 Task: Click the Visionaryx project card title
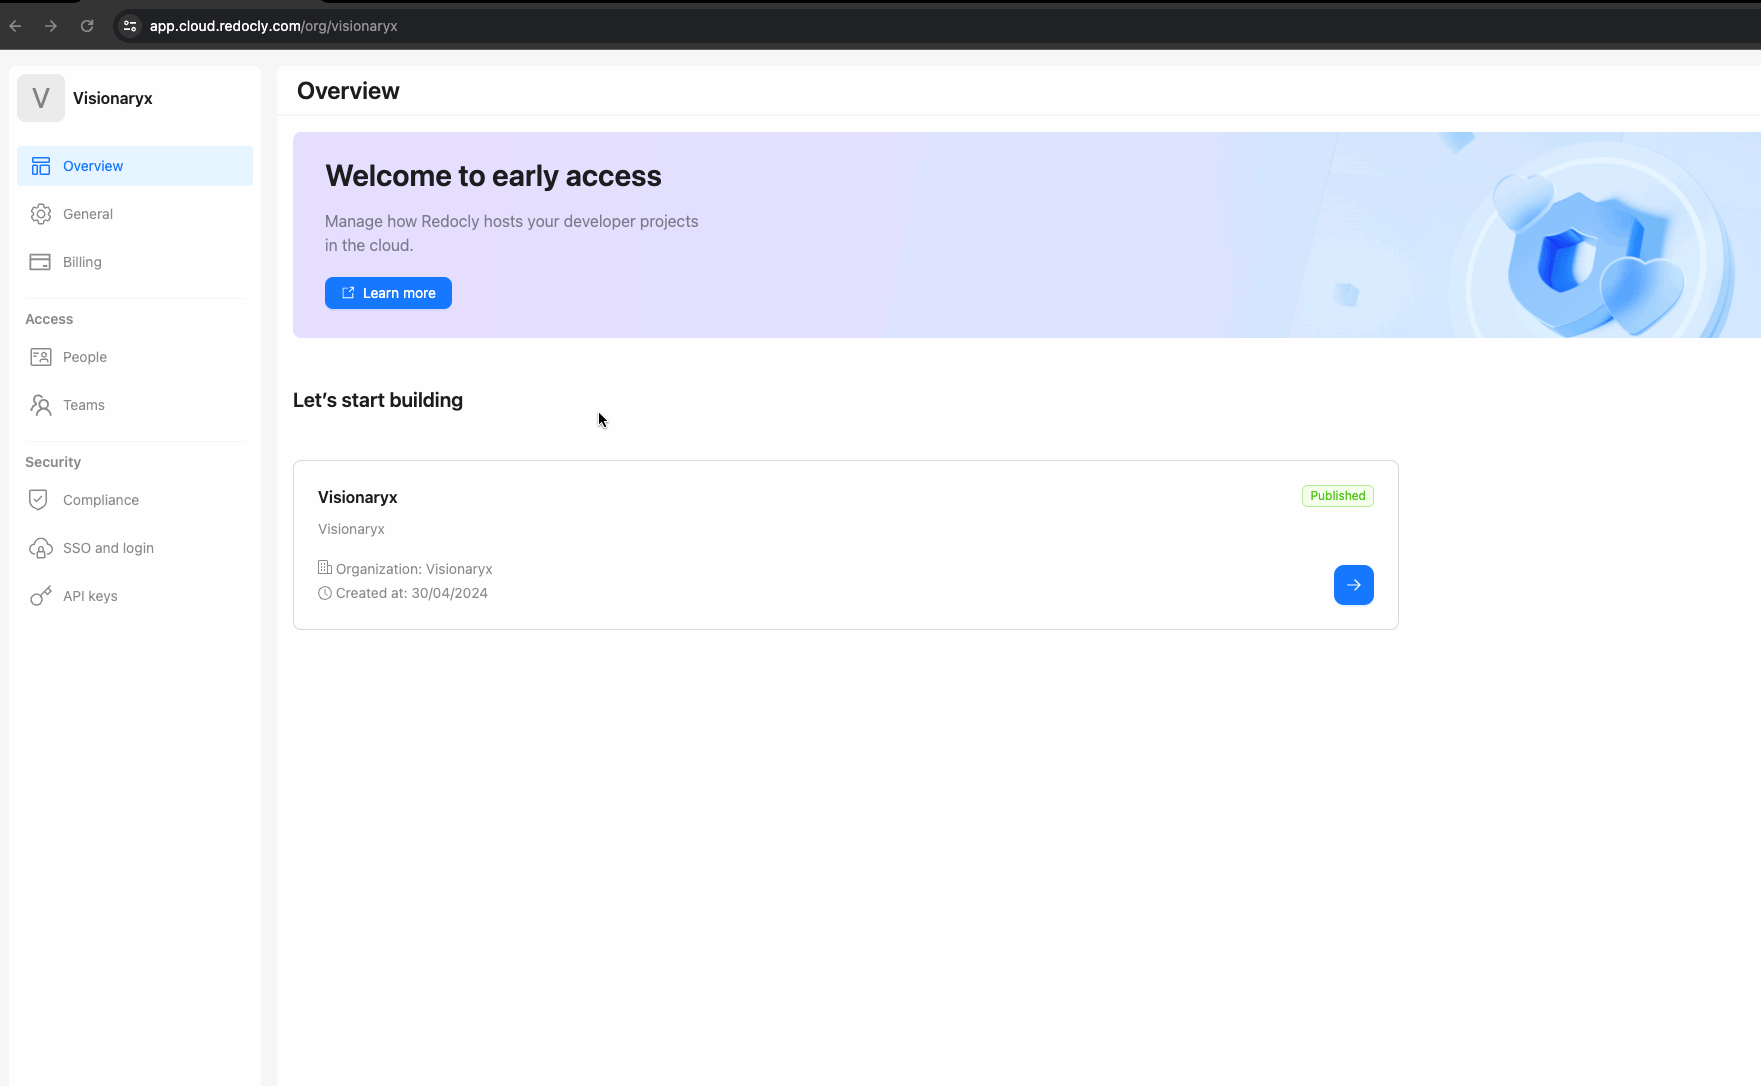[x=358, y=497]
